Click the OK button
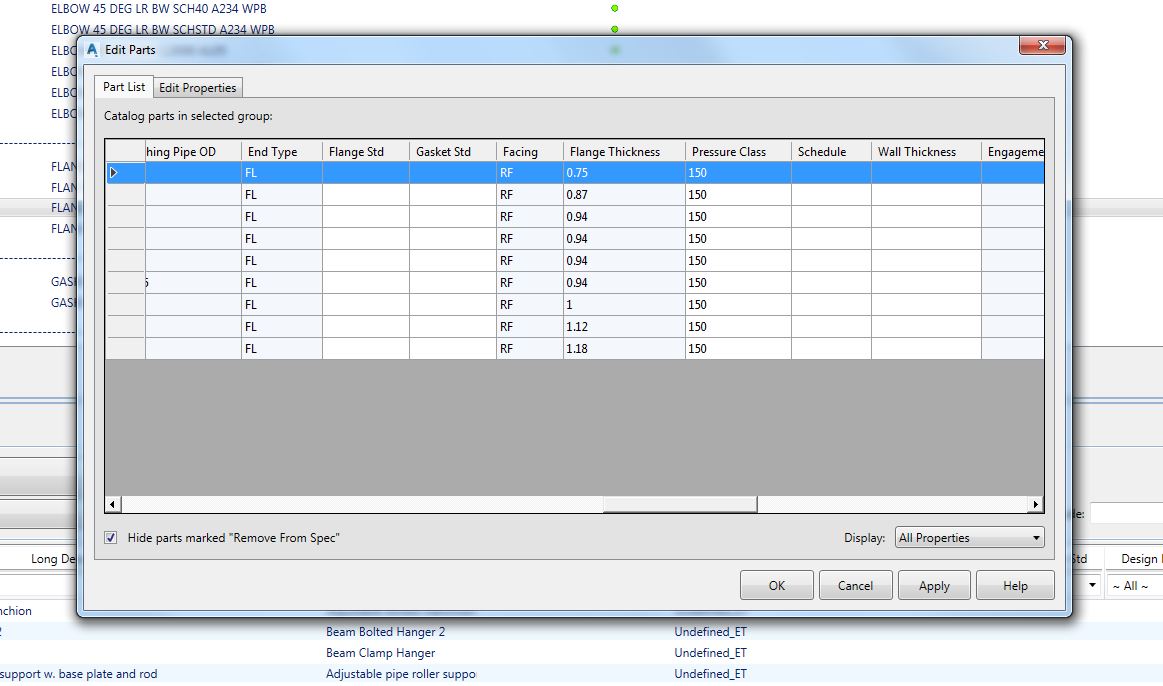Image resolution: width=1163 pixels, height=686 pixels. coord(777,585)
